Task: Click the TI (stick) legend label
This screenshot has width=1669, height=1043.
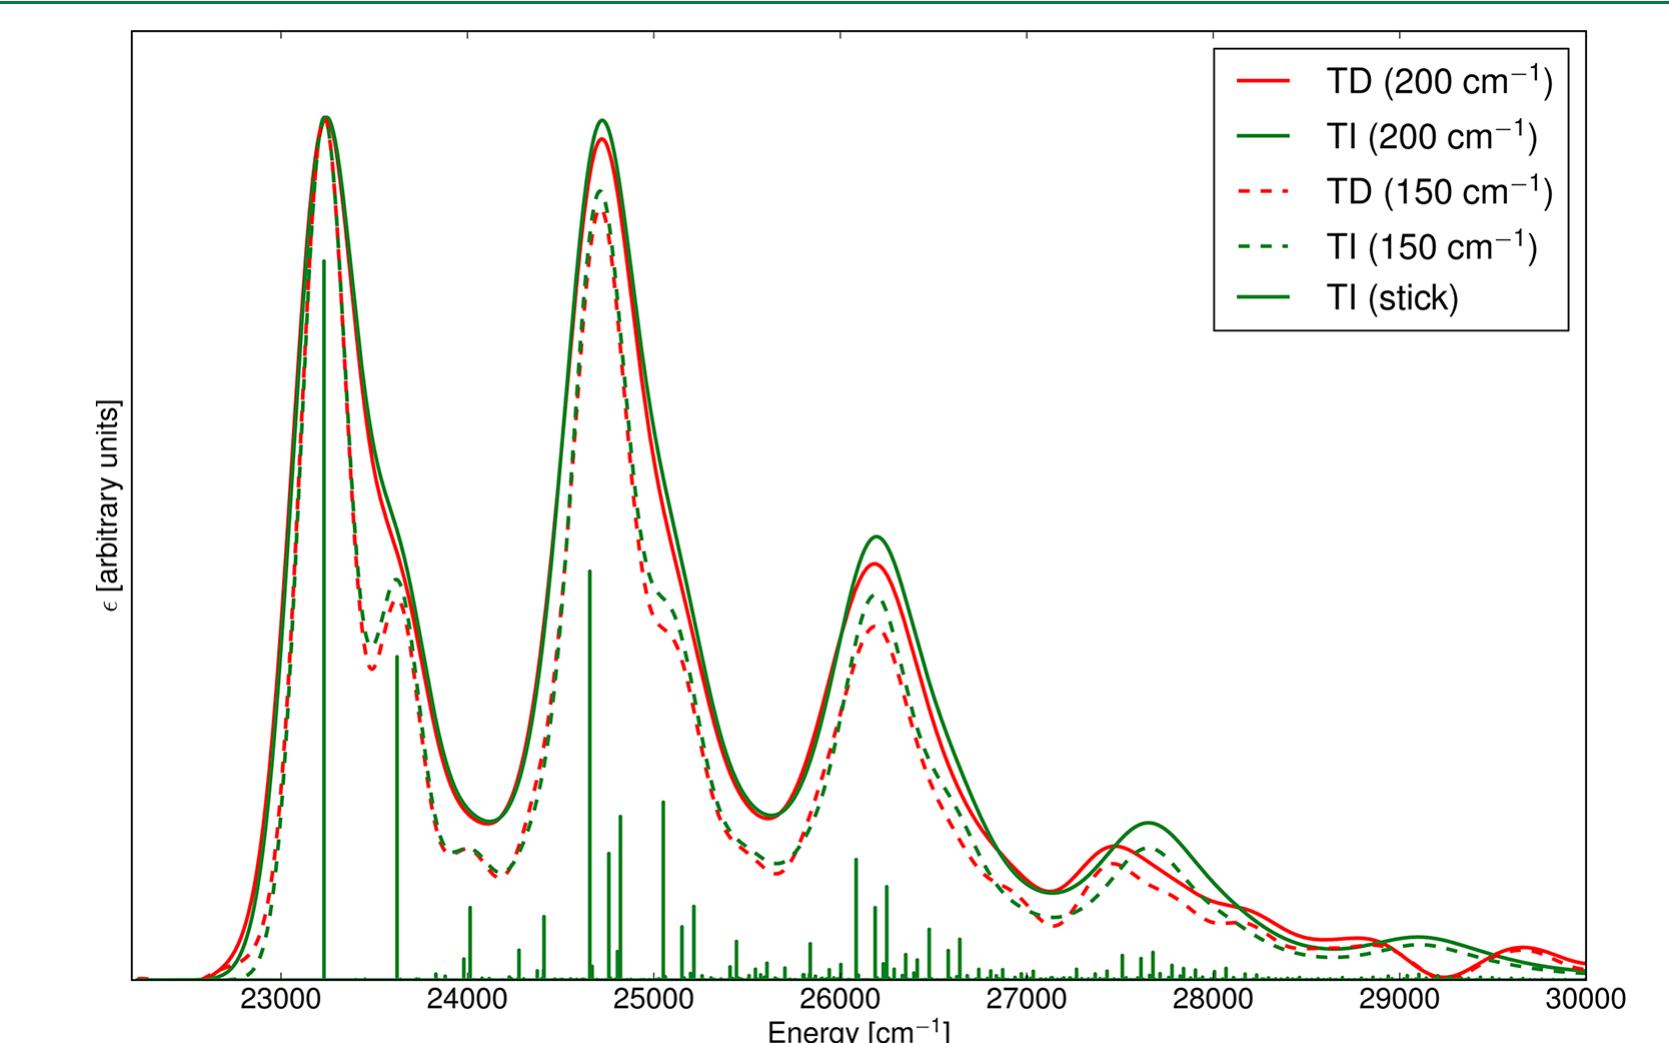Action: tap(1392, 298)
